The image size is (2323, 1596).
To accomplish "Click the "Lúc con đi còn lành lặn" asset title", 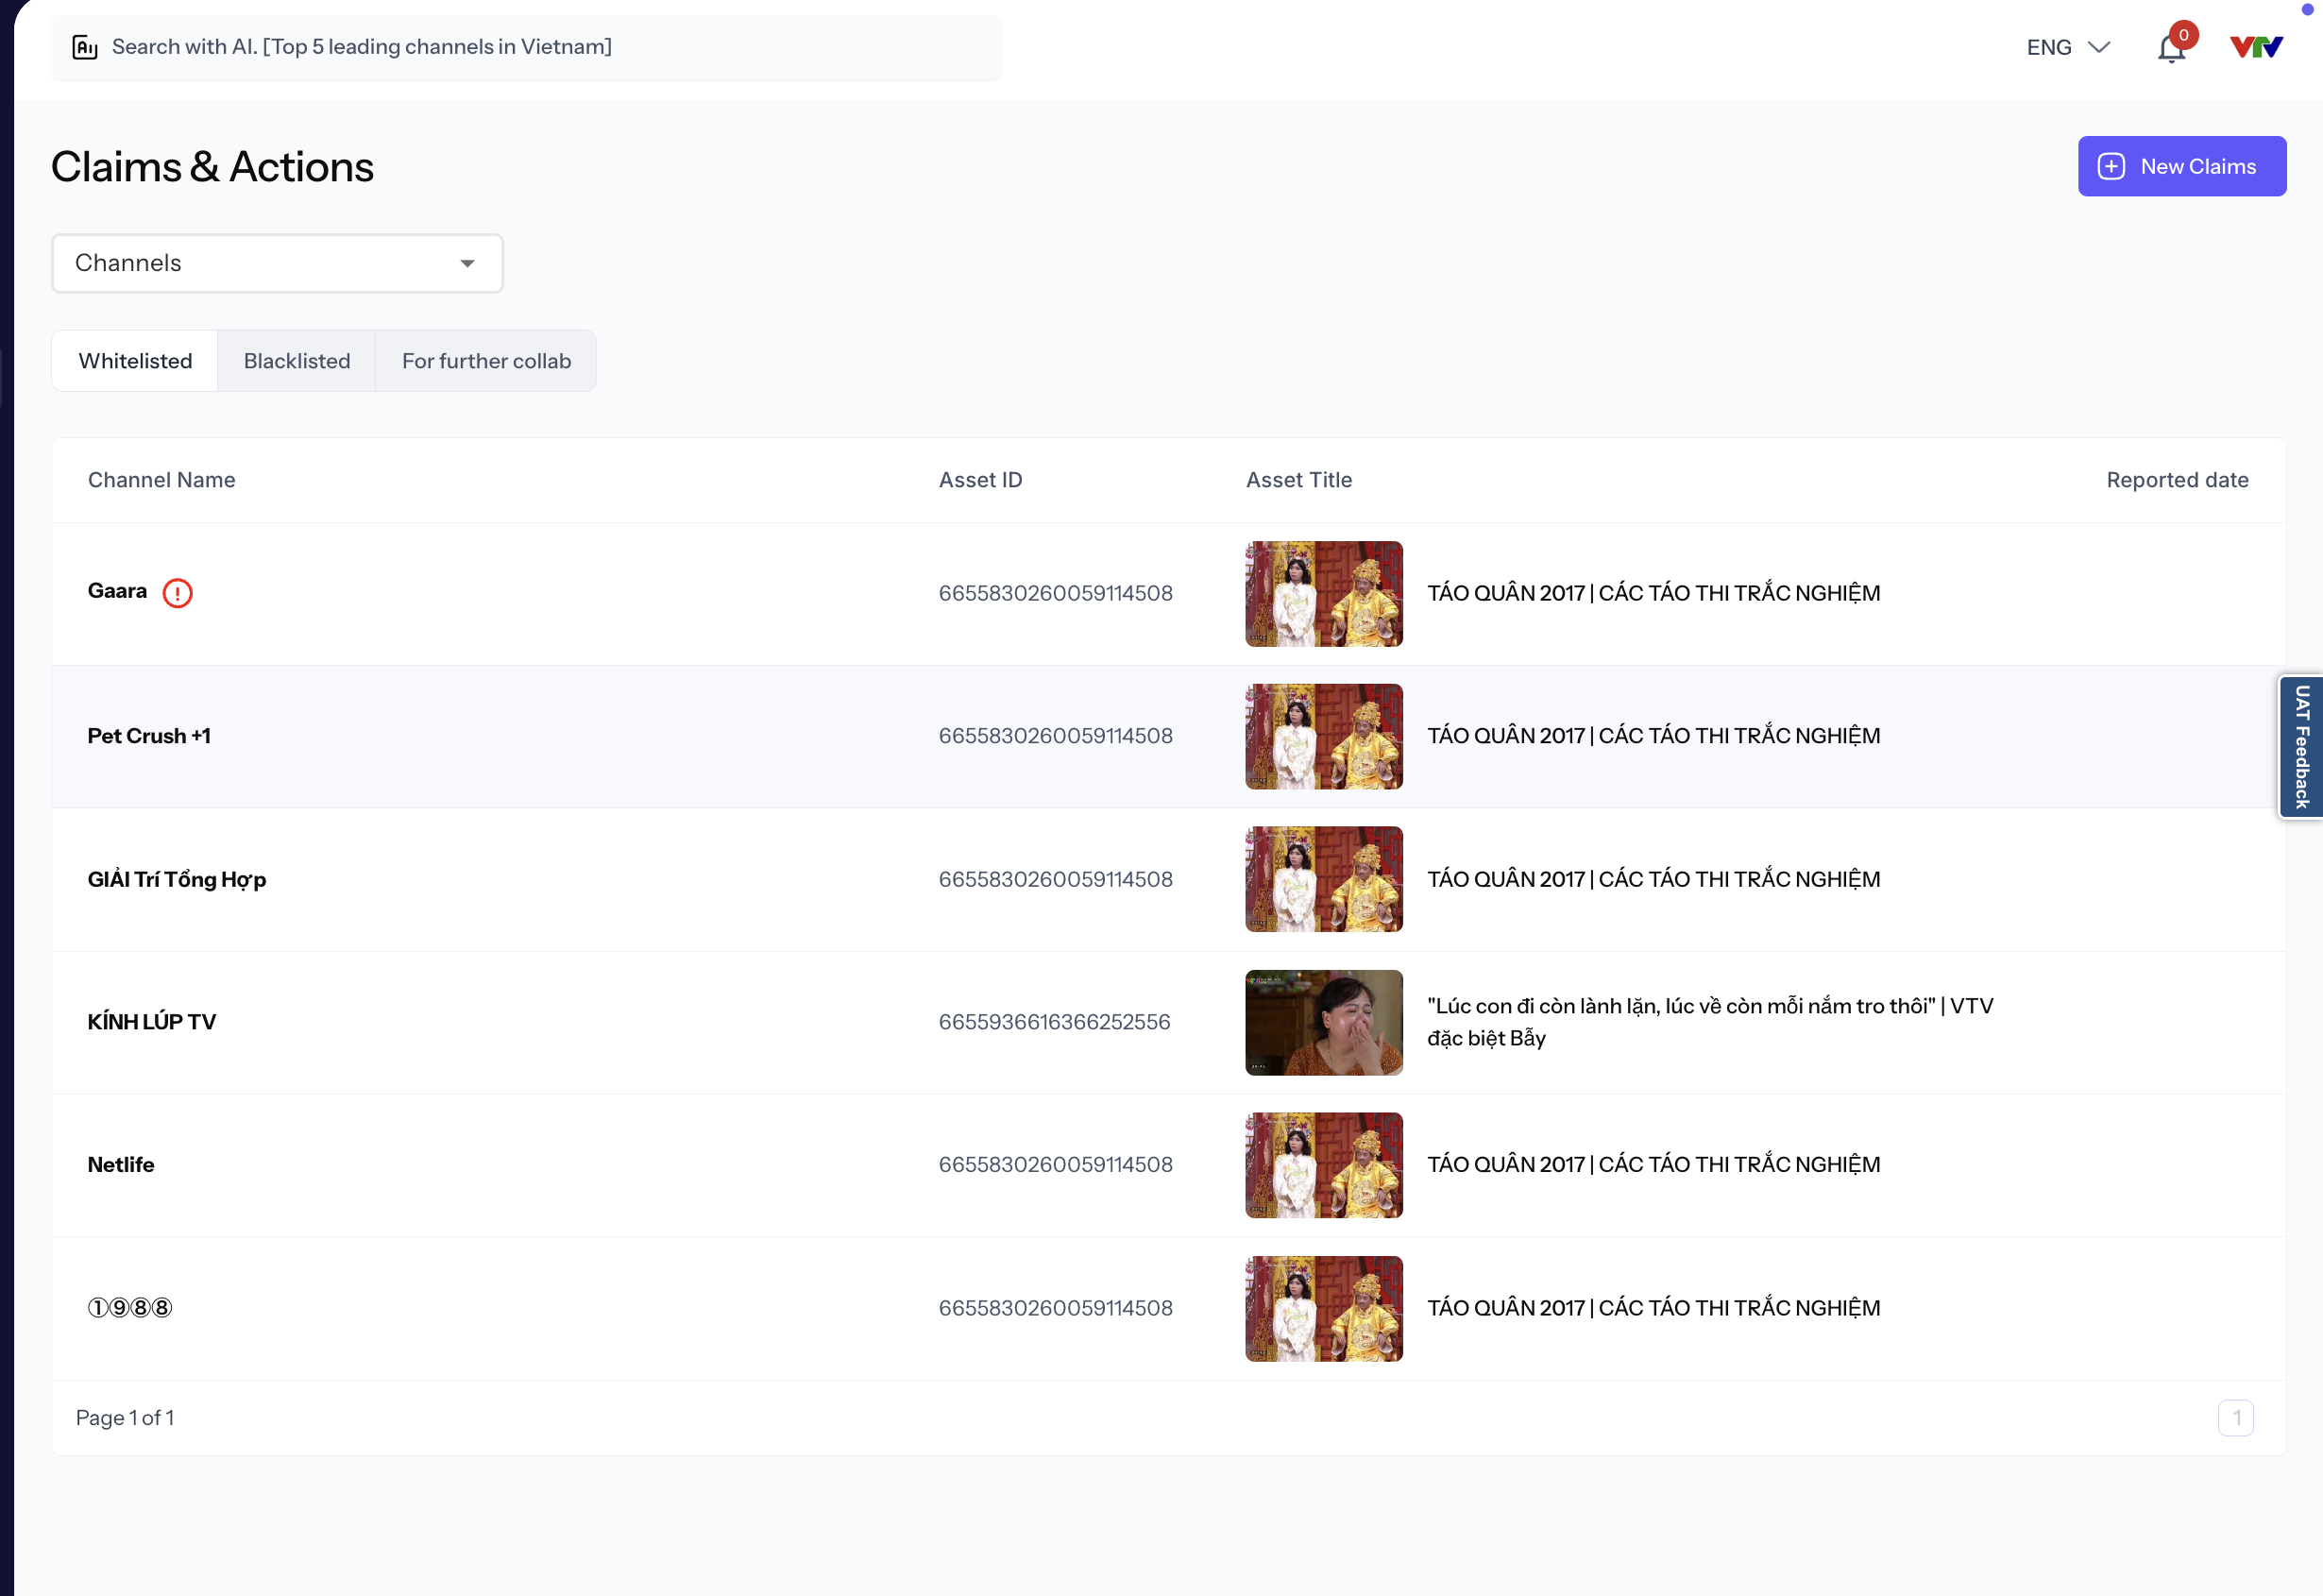I will pos(1710,1022).
